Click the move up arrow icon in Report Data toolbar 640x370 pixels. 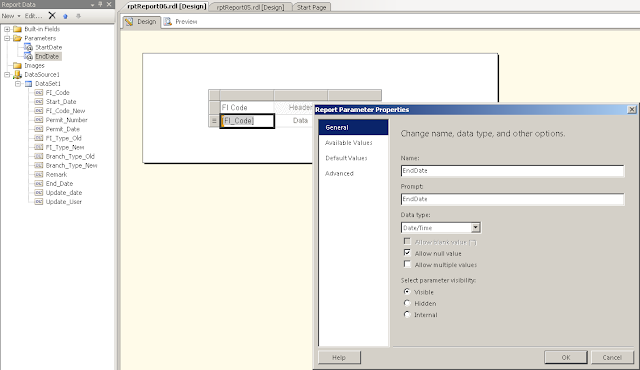(x=65, y=16)
